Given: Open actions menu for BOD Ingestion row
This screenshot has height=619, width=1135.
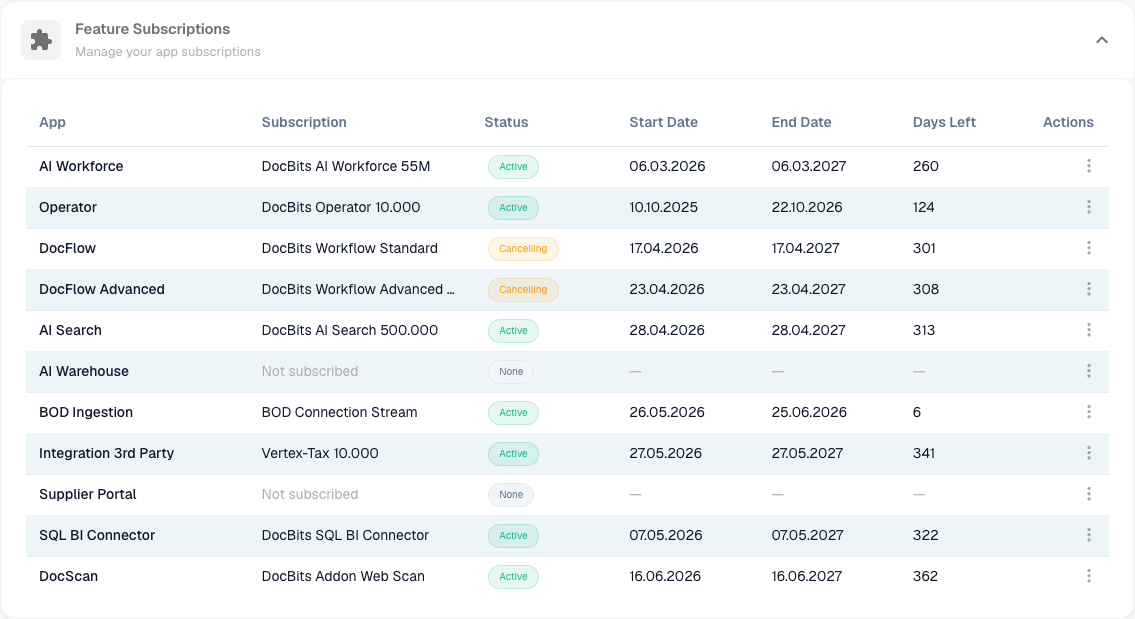Looking at the screenshot, I should point(1088,413).
